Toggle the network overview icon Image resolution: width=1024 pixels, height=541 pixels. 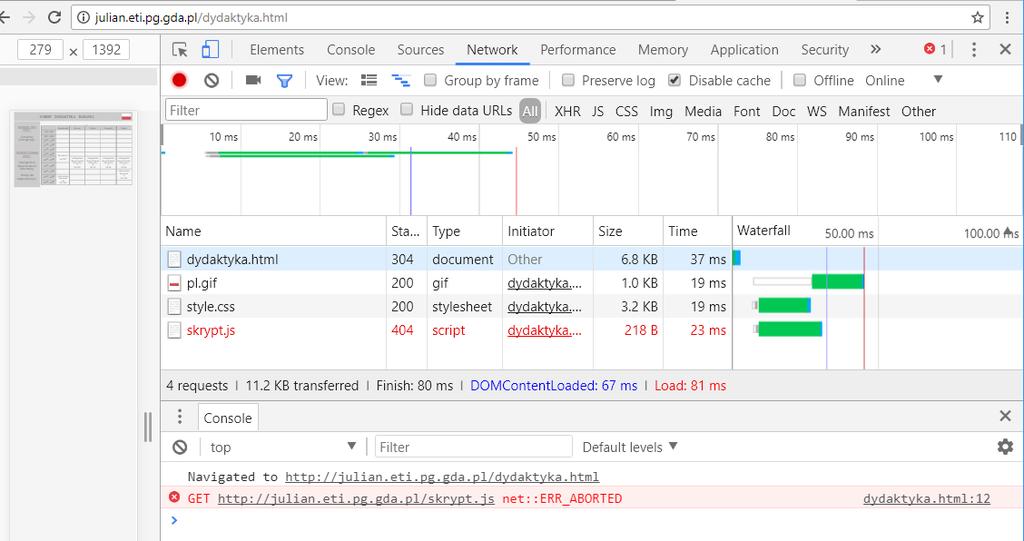[x=400, y=80]
